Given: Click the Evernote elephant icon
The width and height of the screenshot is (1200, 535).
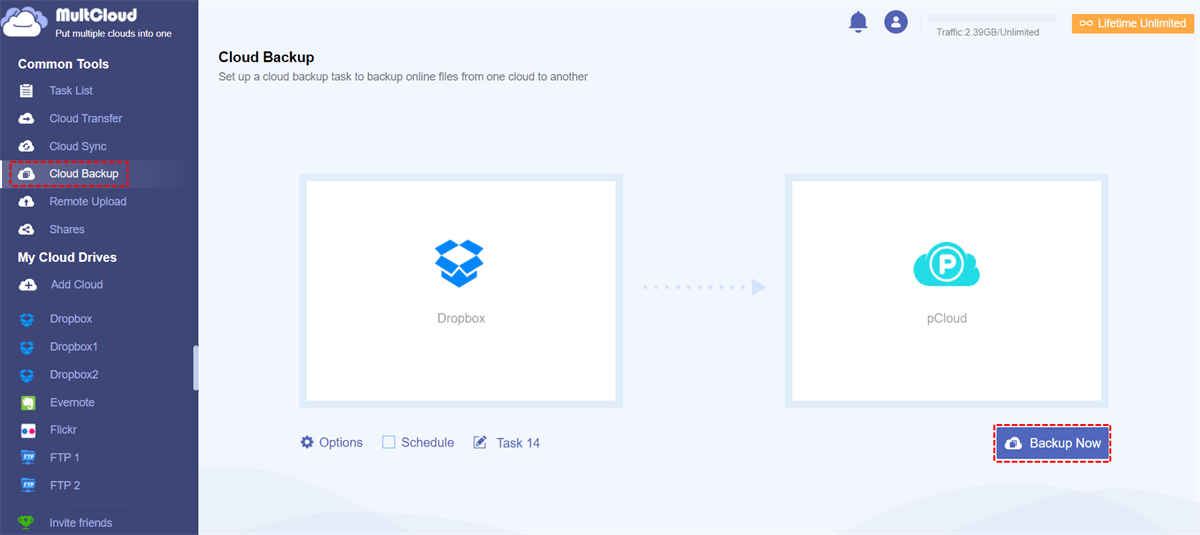Looking at the screenshot, I should [28, 403].
